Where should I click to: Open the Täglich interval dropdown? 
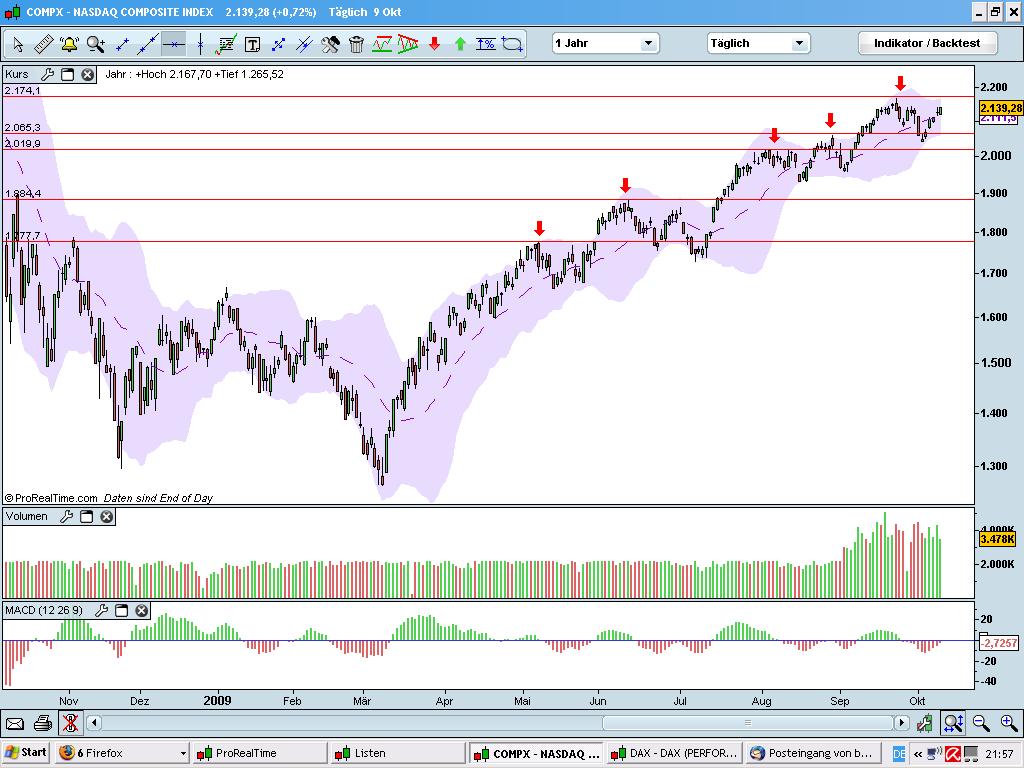point(759,43)
